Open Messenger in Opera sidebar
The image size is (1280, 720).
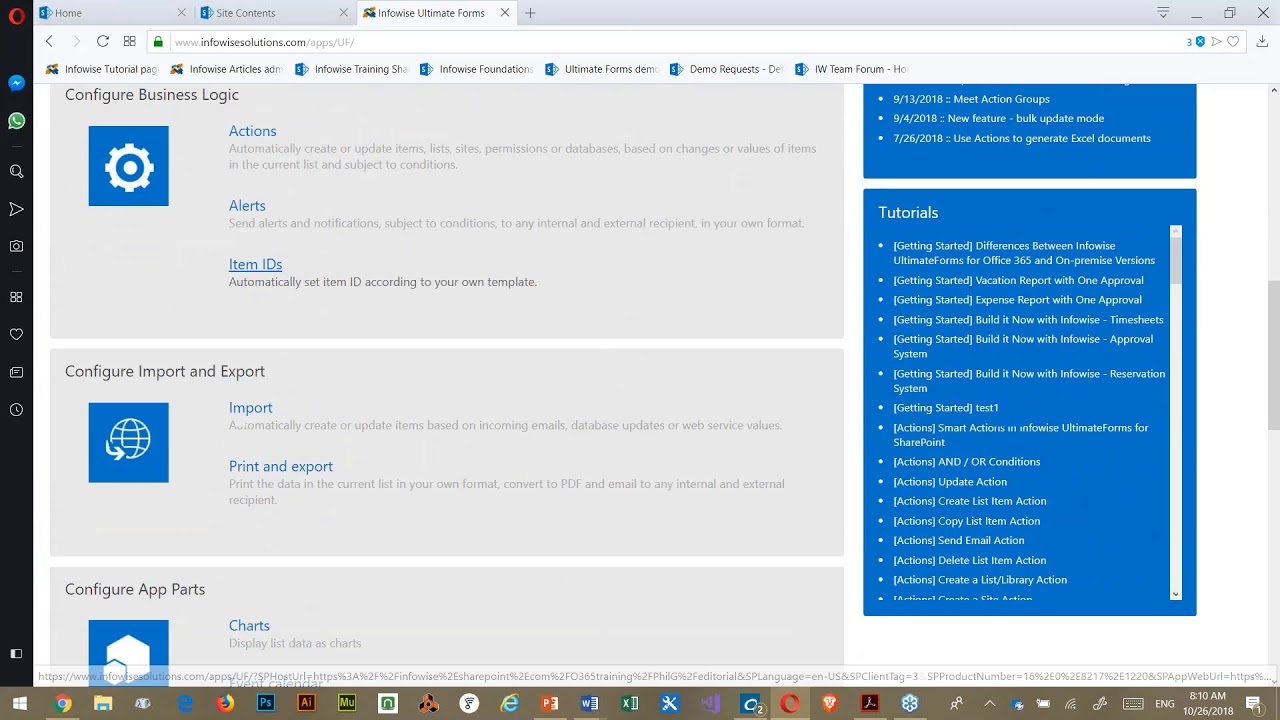click(16, 83)
